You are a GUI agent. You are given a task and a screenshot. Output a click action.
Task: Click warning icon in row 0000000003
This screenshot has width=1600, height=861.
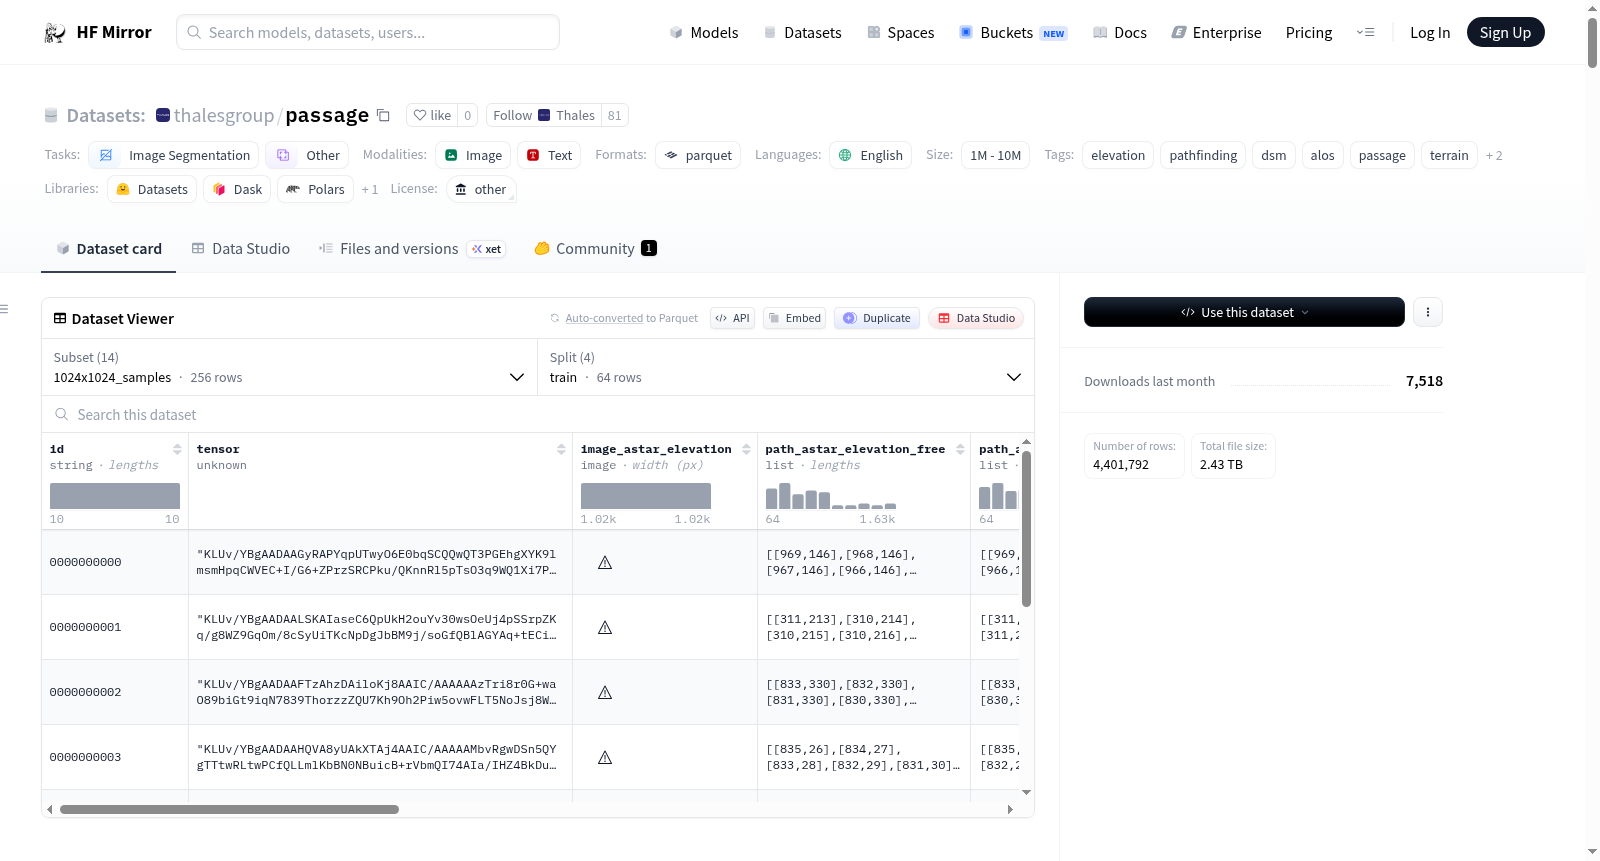[x=605, y=758]
